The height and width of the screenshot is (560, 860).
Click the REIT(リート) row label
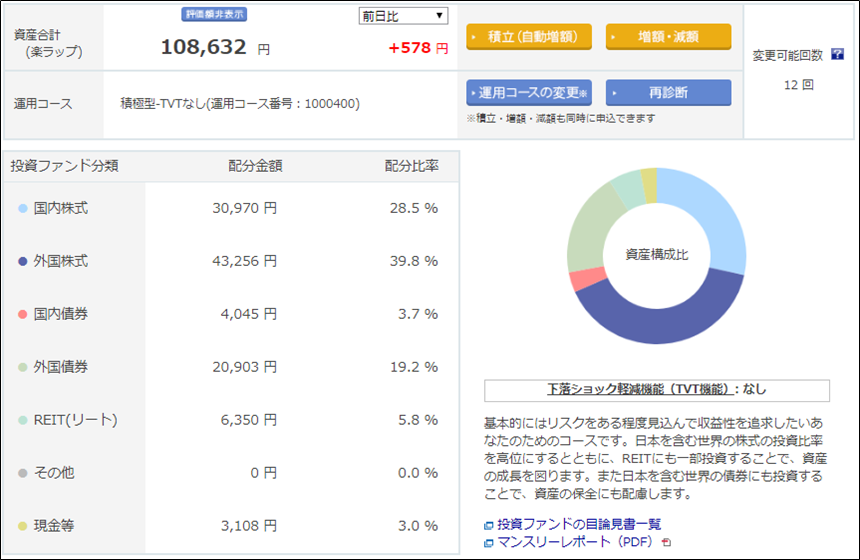[76, 420]
